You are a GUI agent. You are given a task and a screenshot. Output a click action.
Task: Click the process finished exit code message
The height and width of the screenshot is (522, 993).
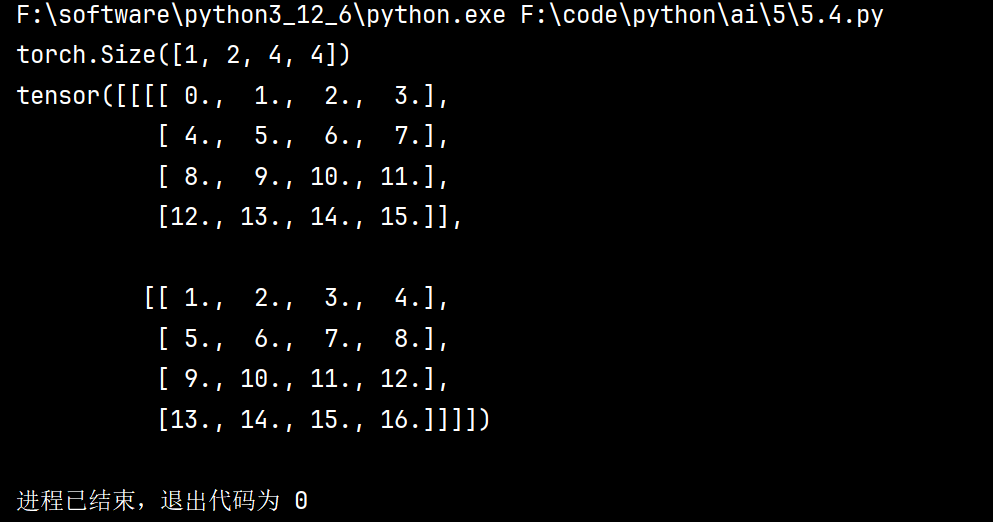(162, 501)
